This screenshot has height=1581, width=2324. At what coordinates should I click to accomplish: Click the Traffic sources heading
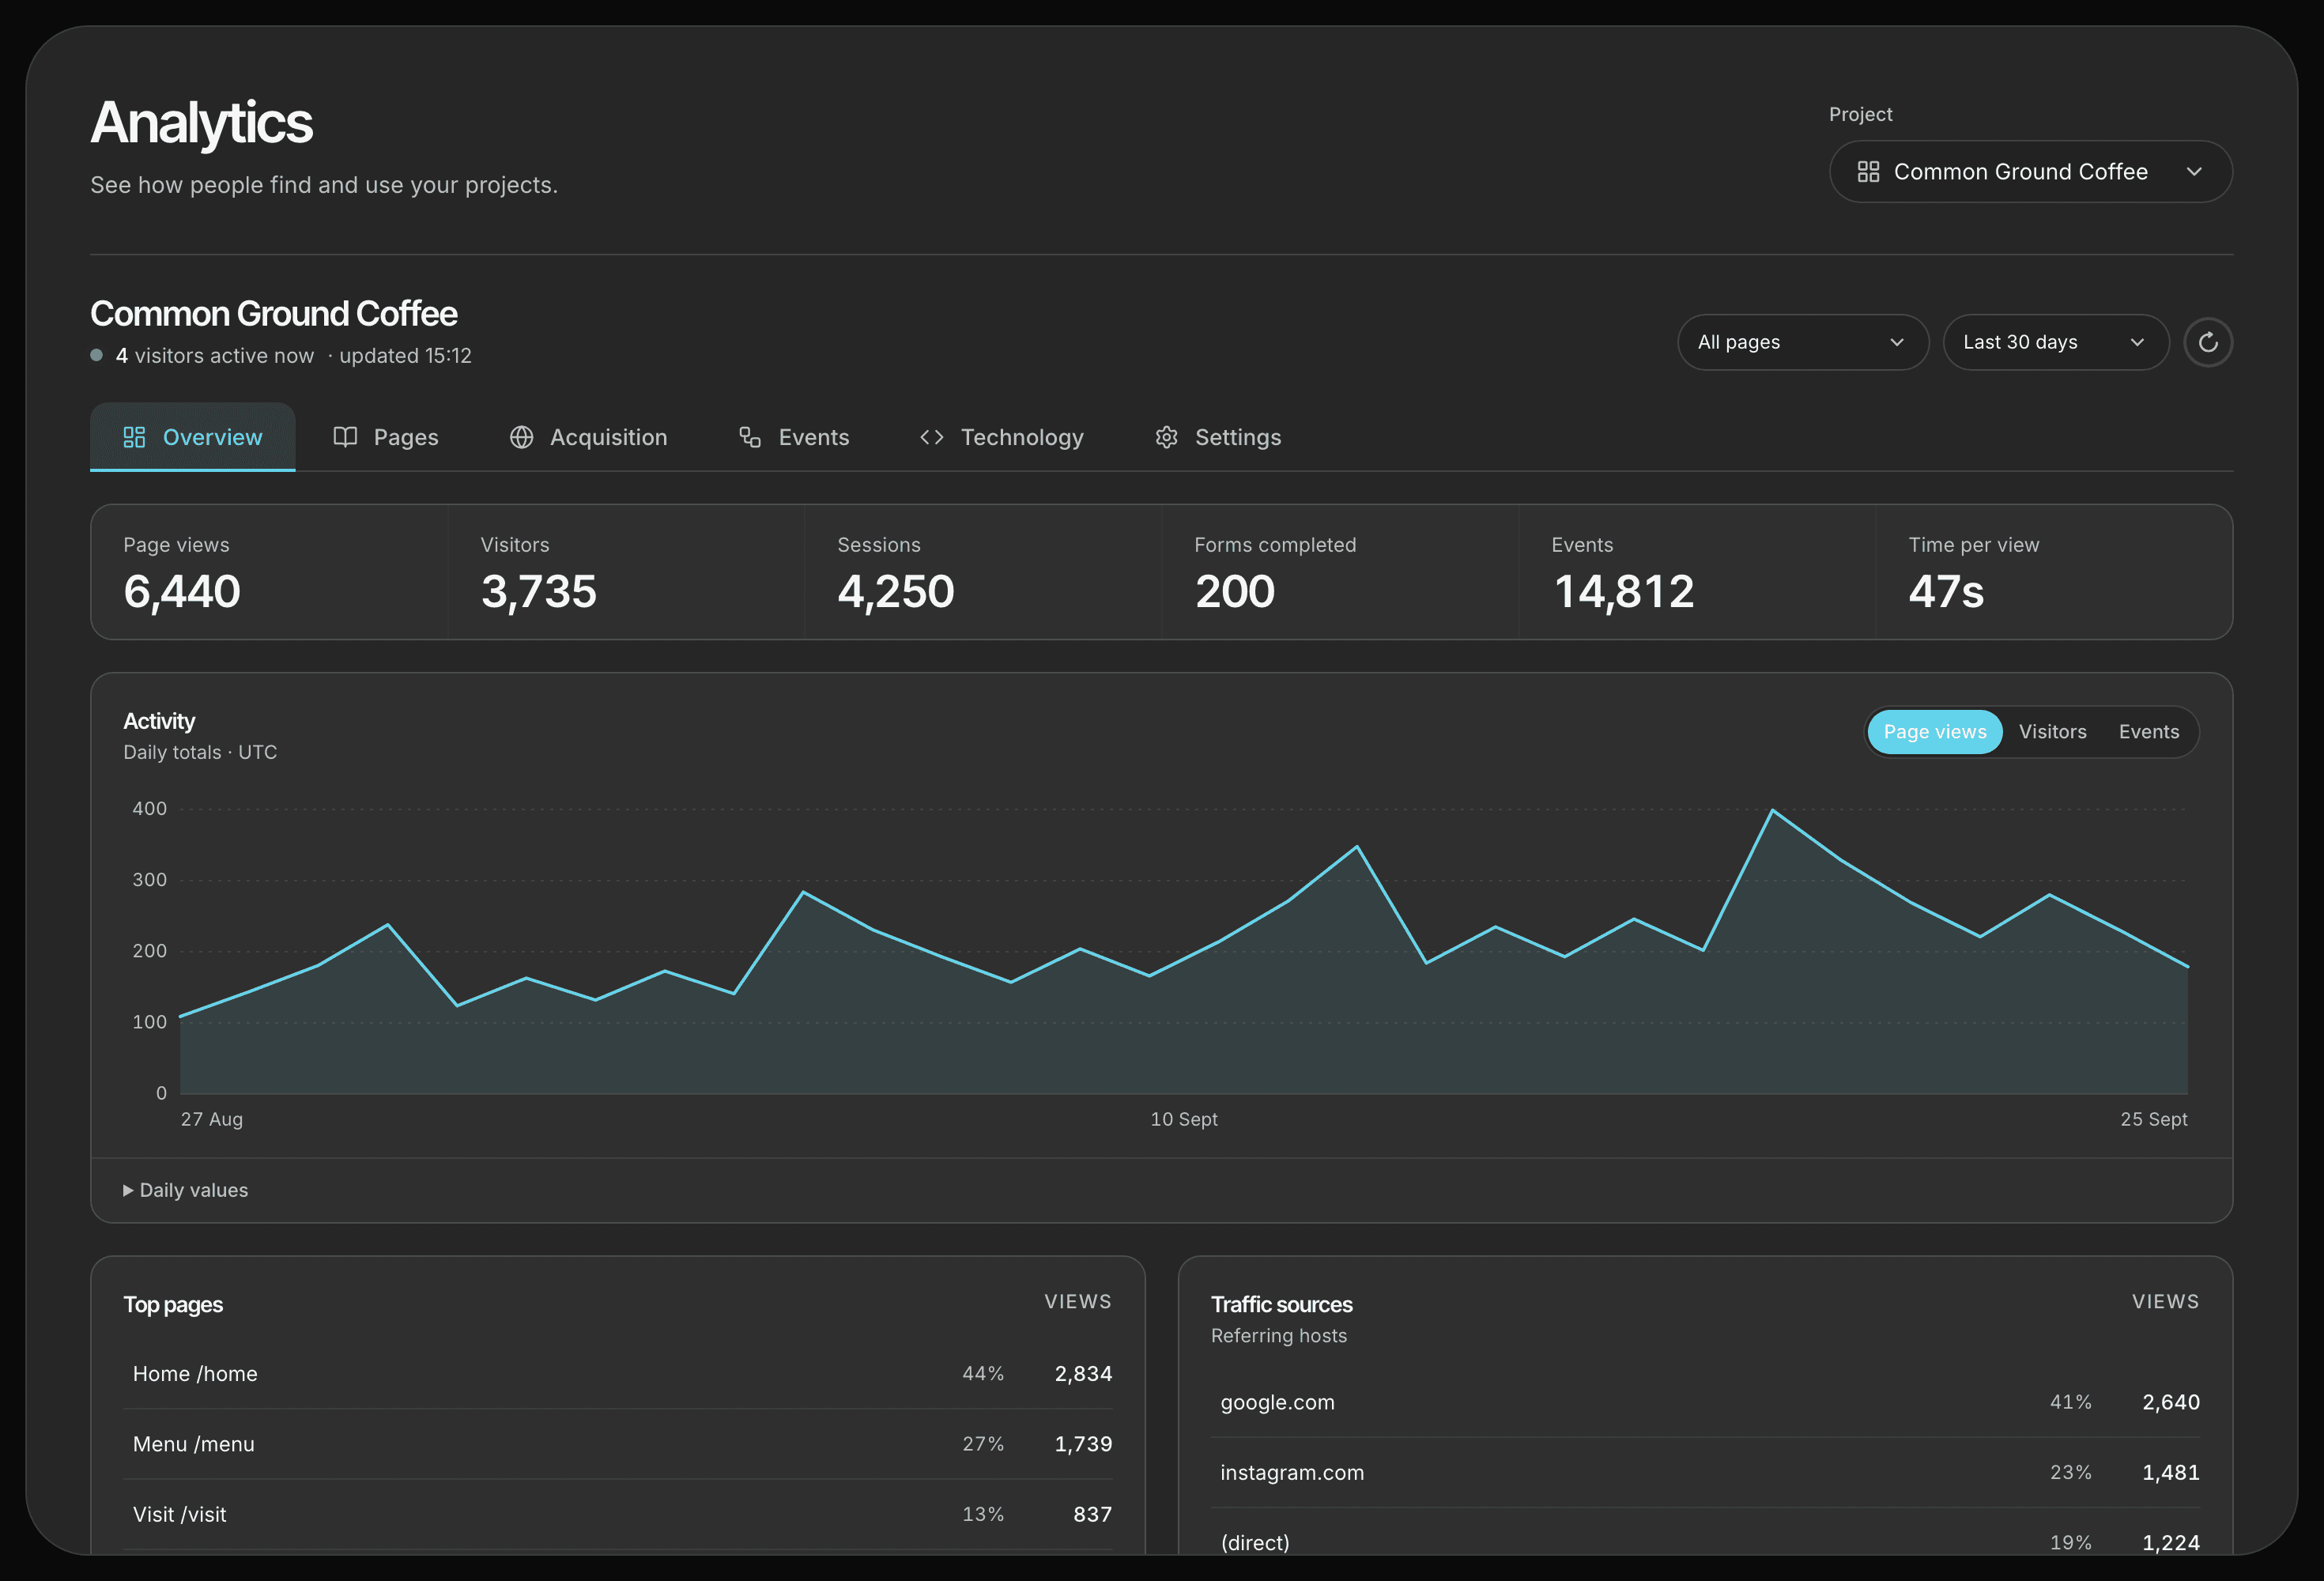1281,1304
